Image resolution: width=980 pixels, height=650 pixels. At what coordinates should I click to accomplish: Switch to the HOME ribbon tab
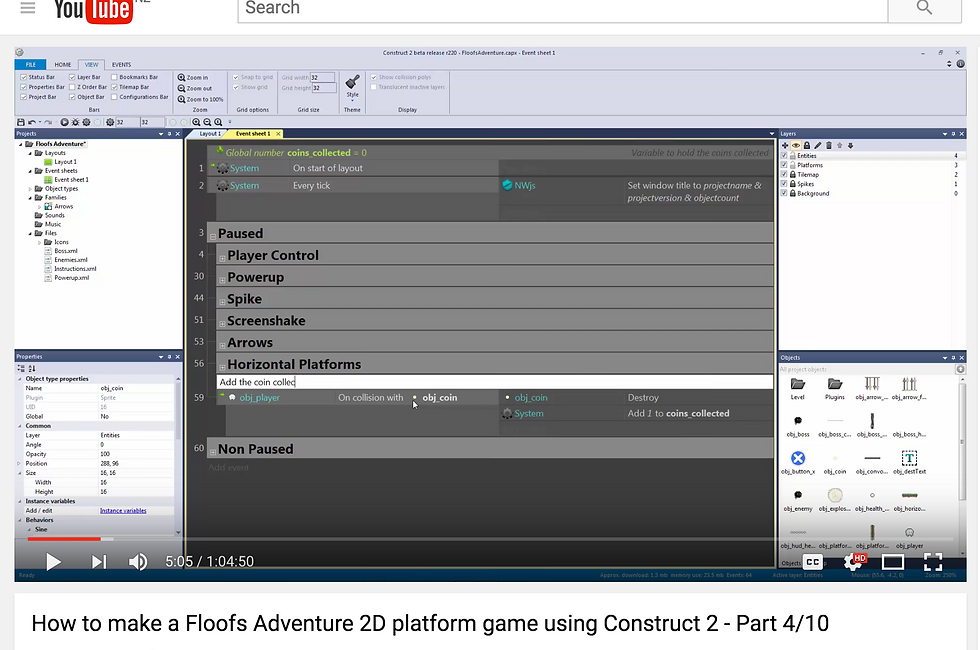tap(62, 64)
